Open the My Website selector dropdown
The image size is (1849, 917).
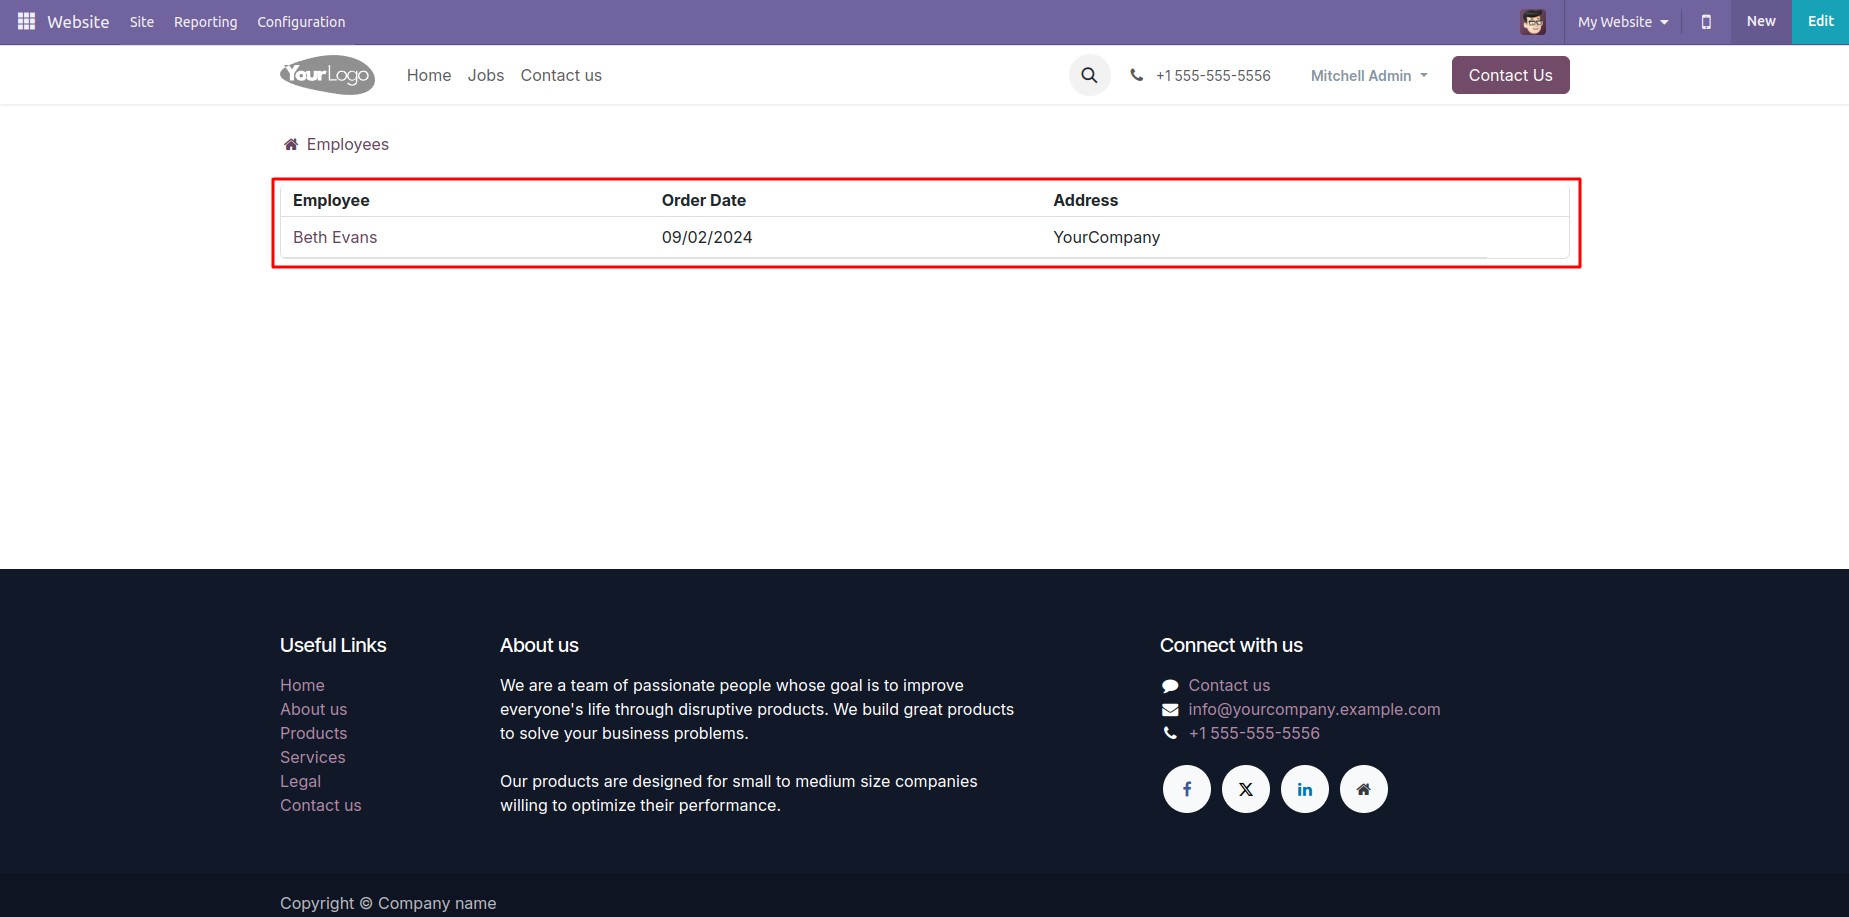(1622, 22)
